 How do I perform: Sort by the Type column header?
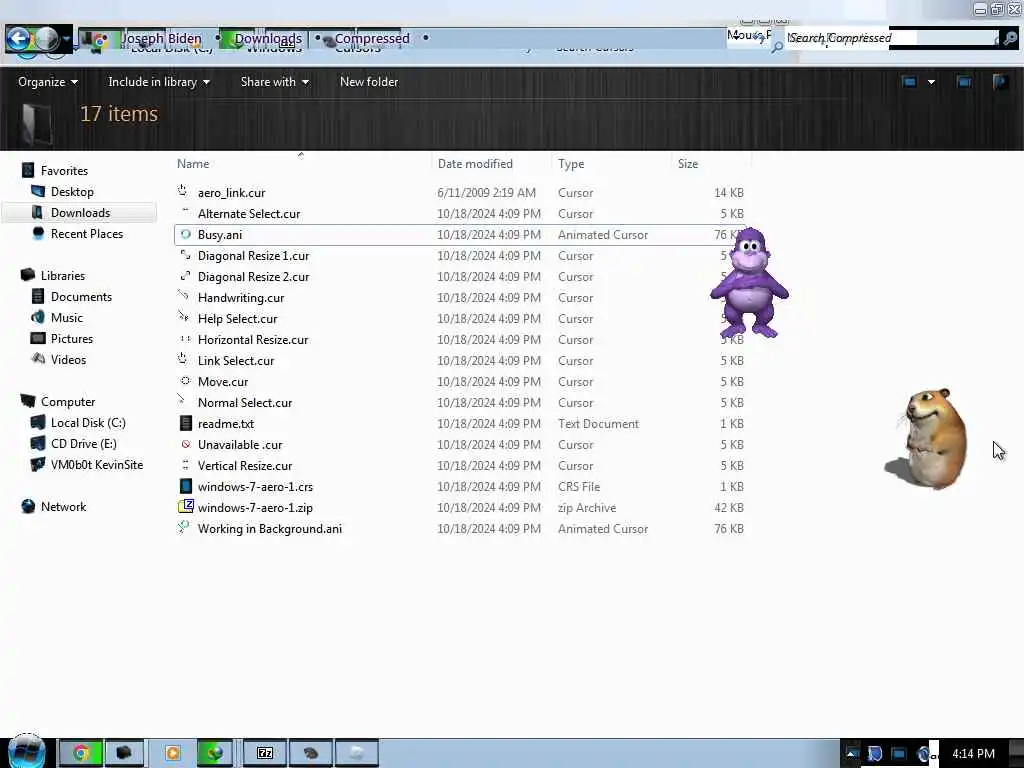571,164
